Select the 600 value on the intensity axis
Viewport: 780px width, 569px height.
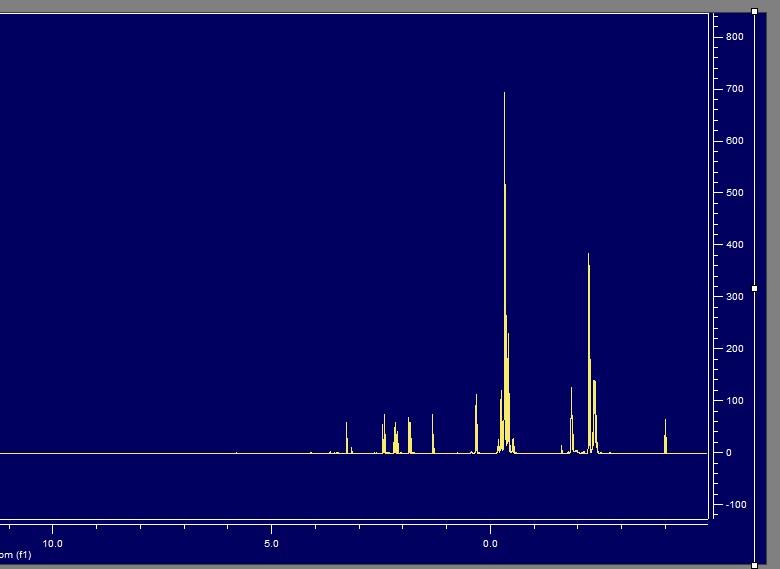coord(735,141)
